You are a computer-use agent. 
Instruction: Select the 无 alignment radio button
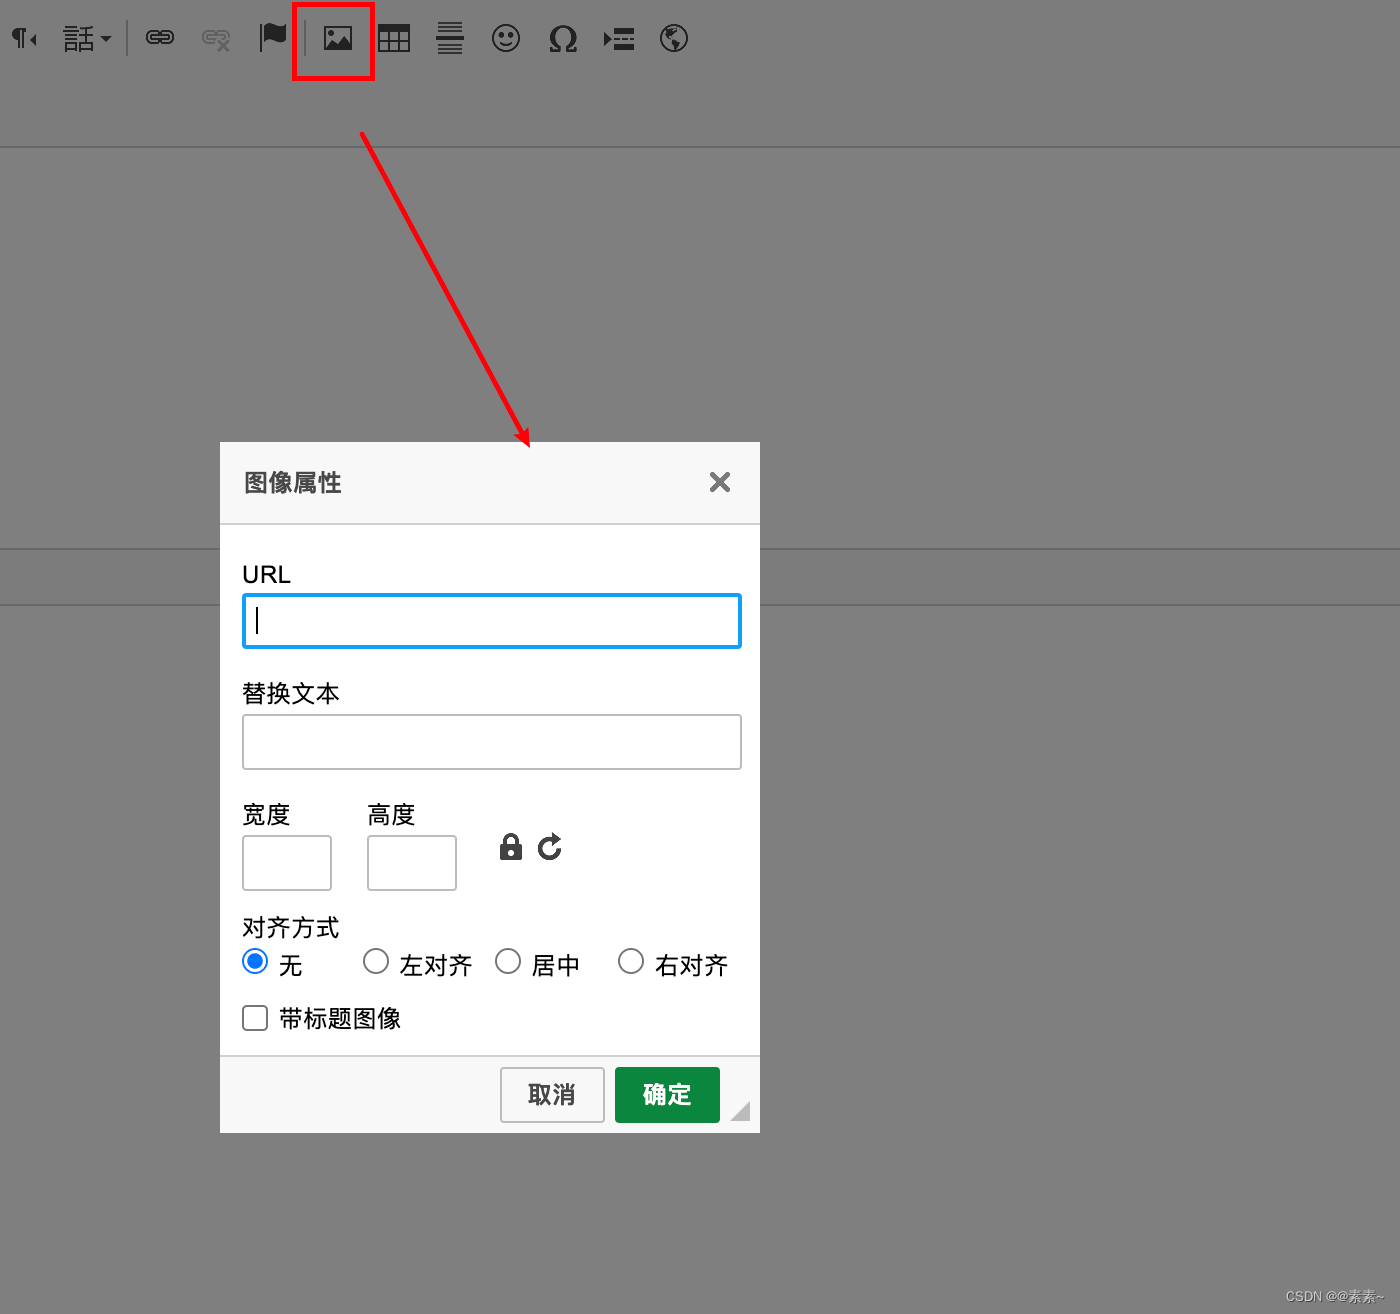click(x=255, y=961)
